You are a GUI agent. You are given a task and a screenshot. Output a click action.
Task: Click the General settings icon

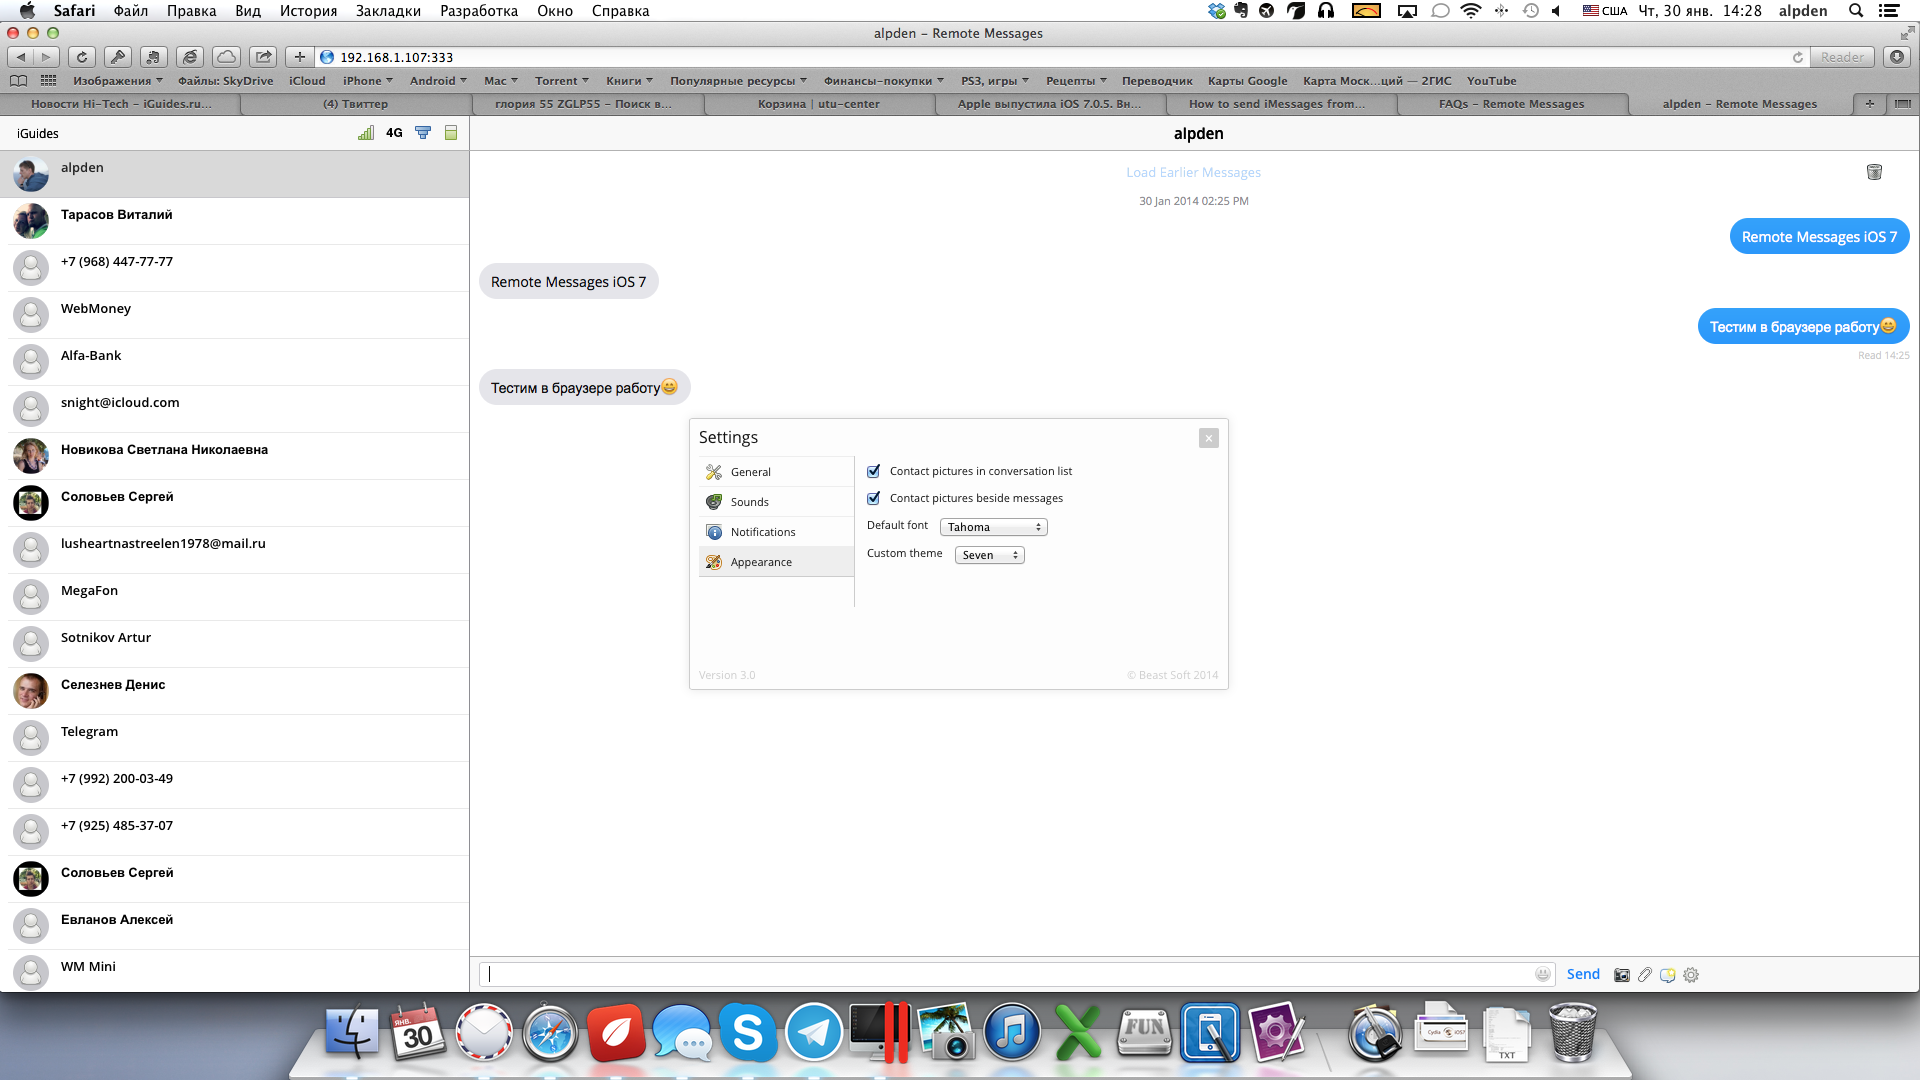click(x=713, y=471)
